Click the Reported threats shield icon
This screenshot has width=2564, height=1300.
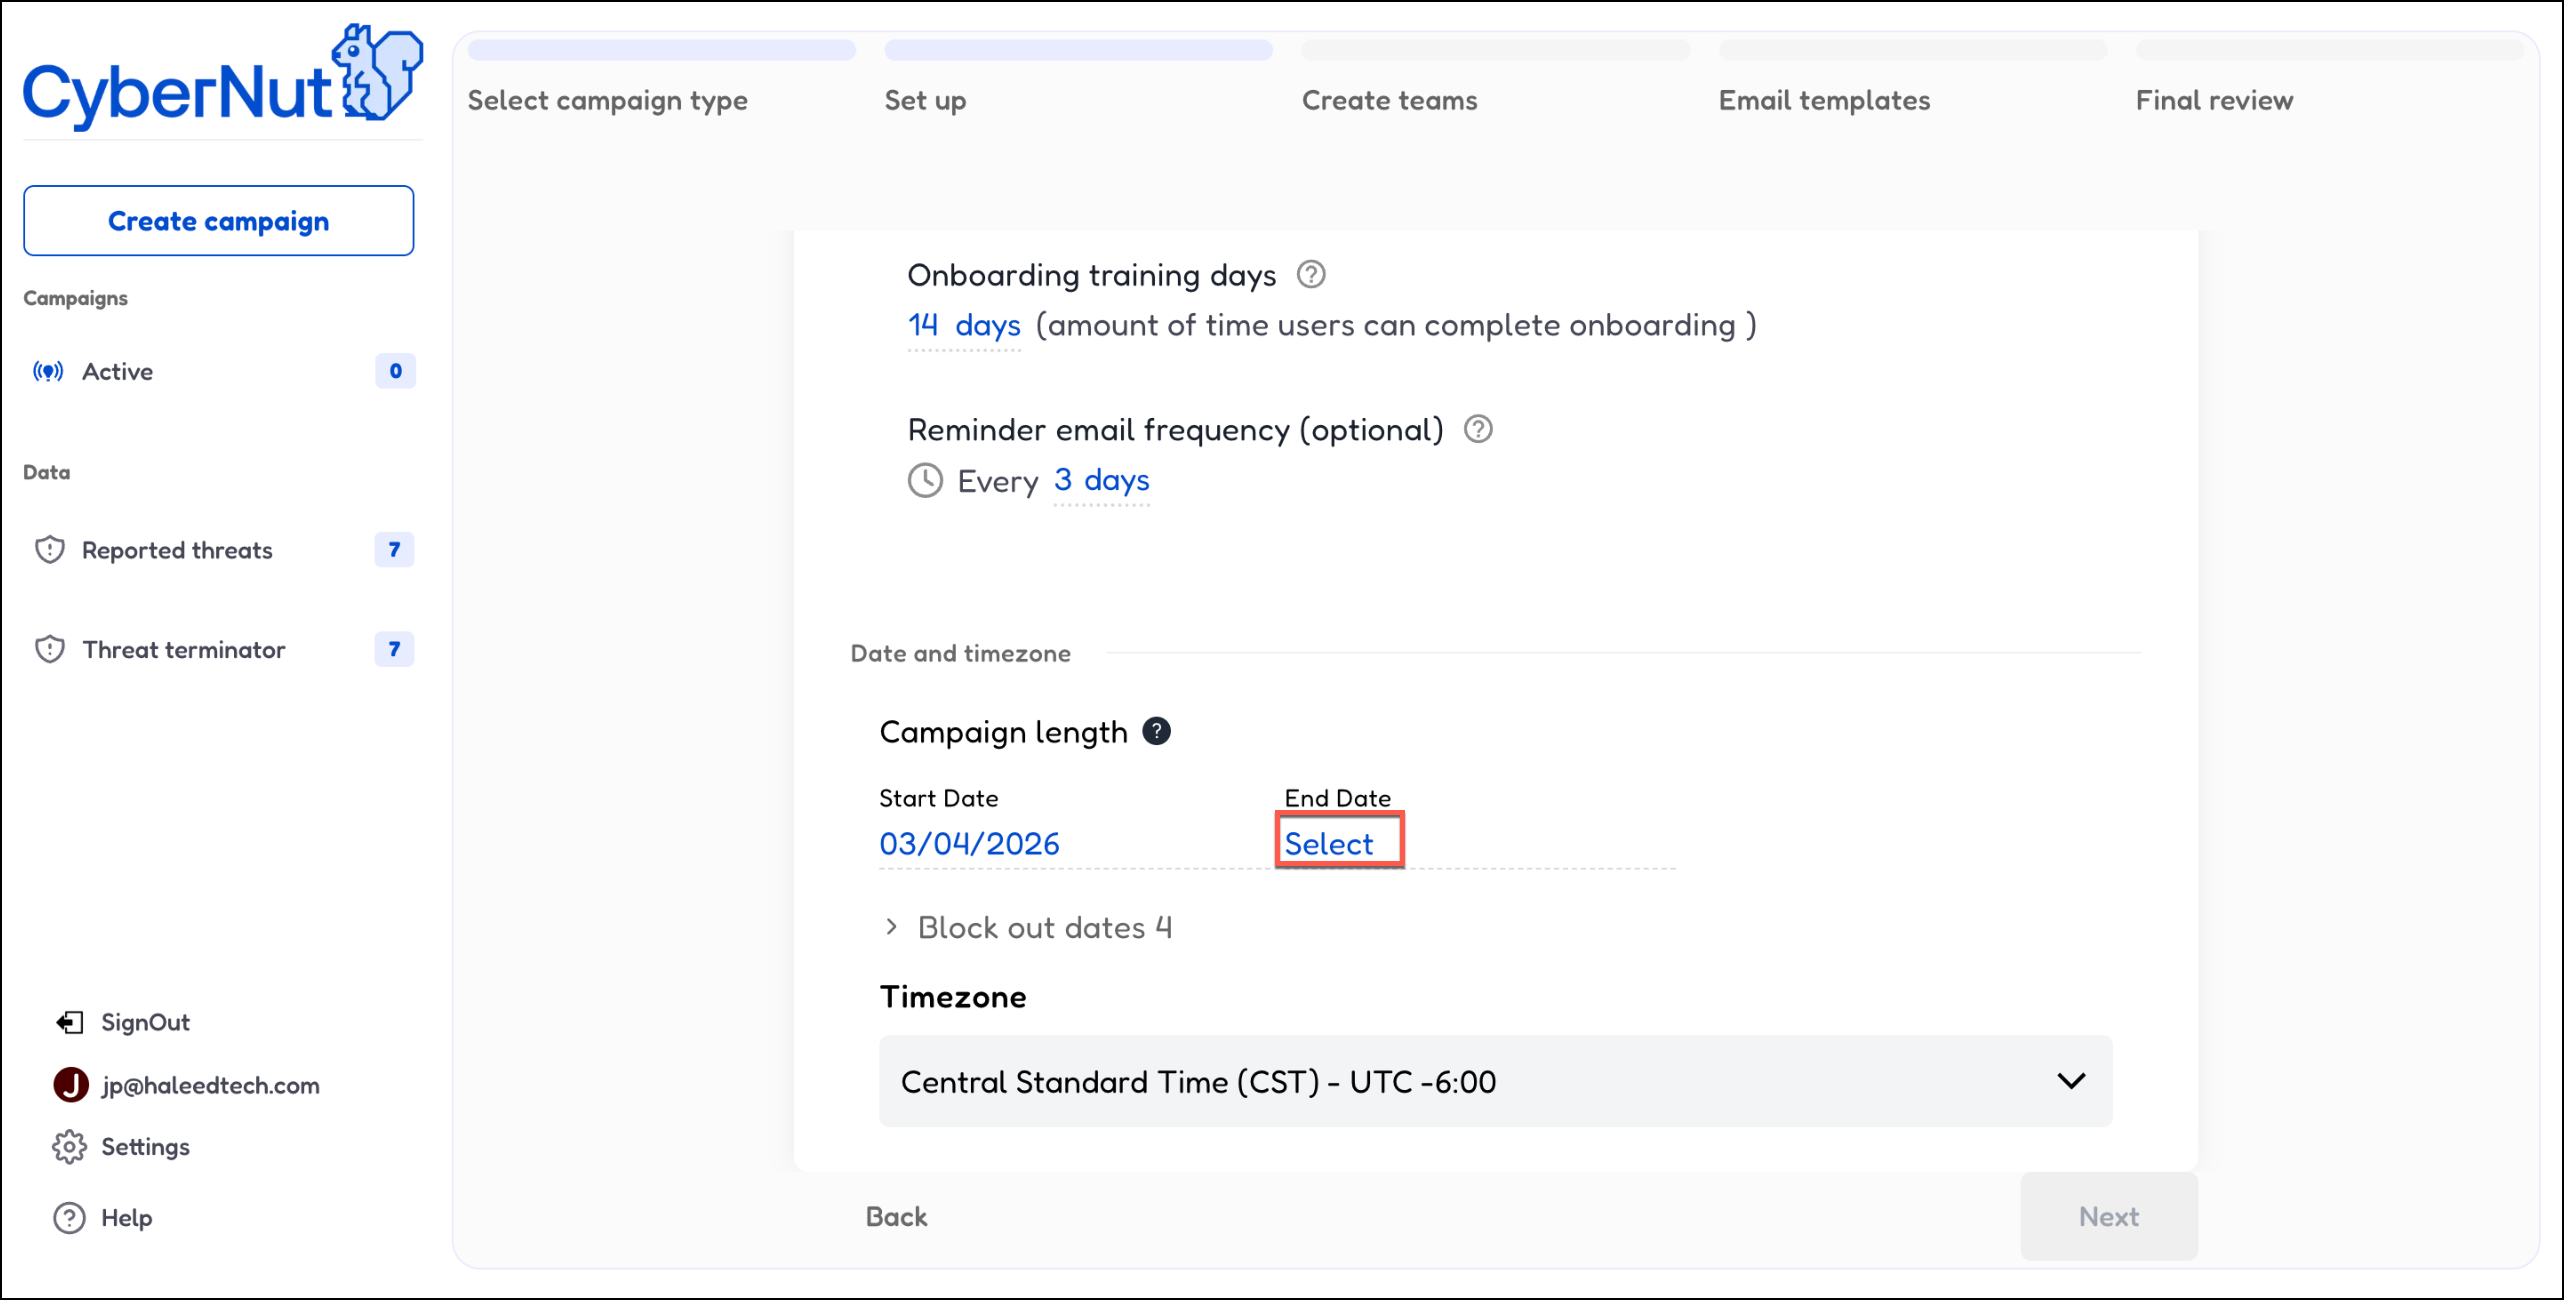coord(50,550)
